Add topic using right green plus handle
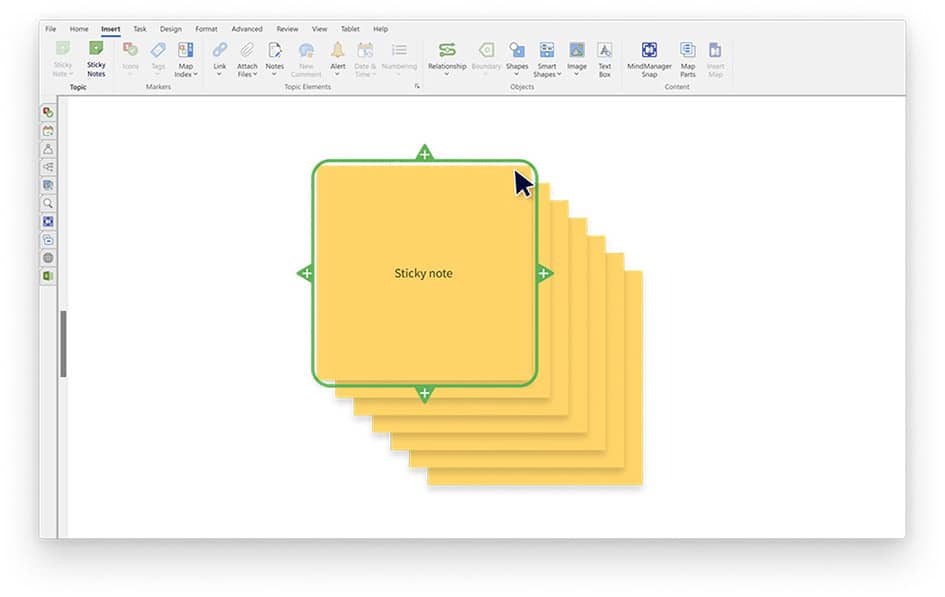945x597 pixels. pyautogui.click(x=543, y=273)
